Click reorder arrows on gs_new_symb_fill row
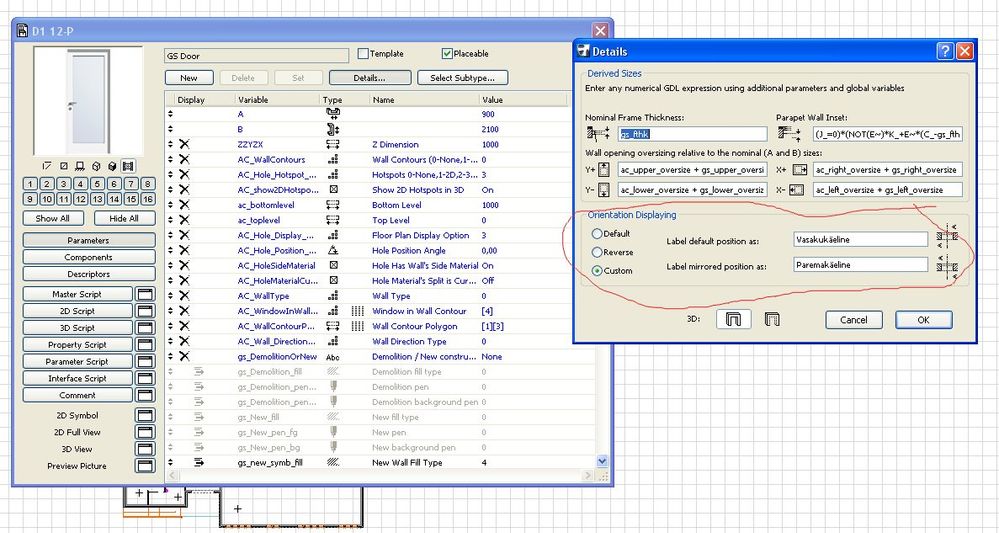Viewport: 999px width, 533px height. (x=170, y=463)
